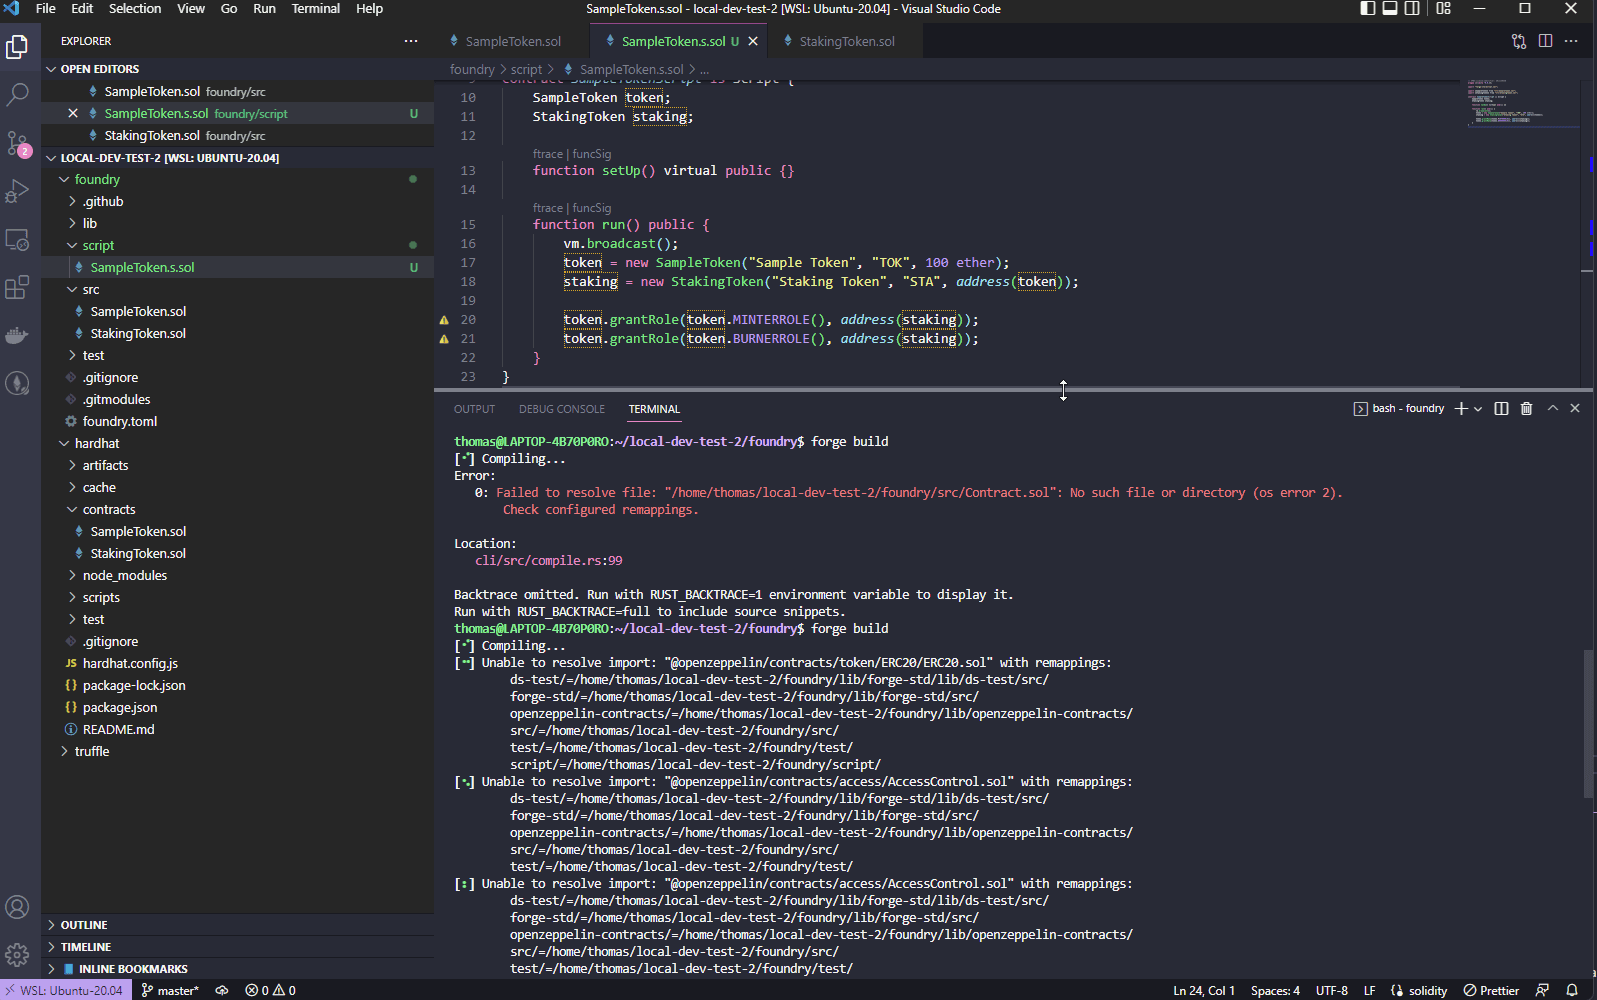Switch to SampleToken.sol editor tab
This screenshot has width=1597, height=1000.
coord(513,41)
